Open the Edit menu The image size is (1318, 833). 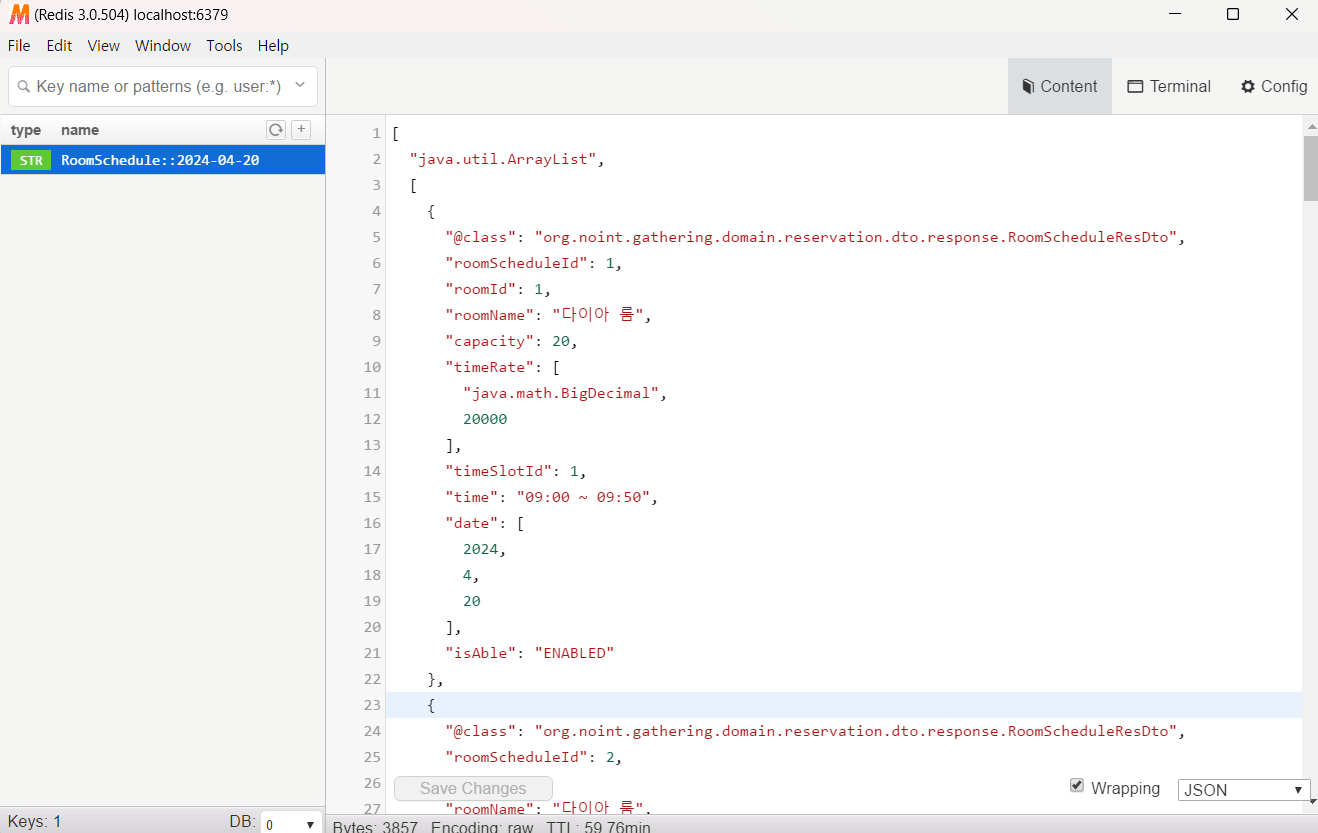click(59, 46)
